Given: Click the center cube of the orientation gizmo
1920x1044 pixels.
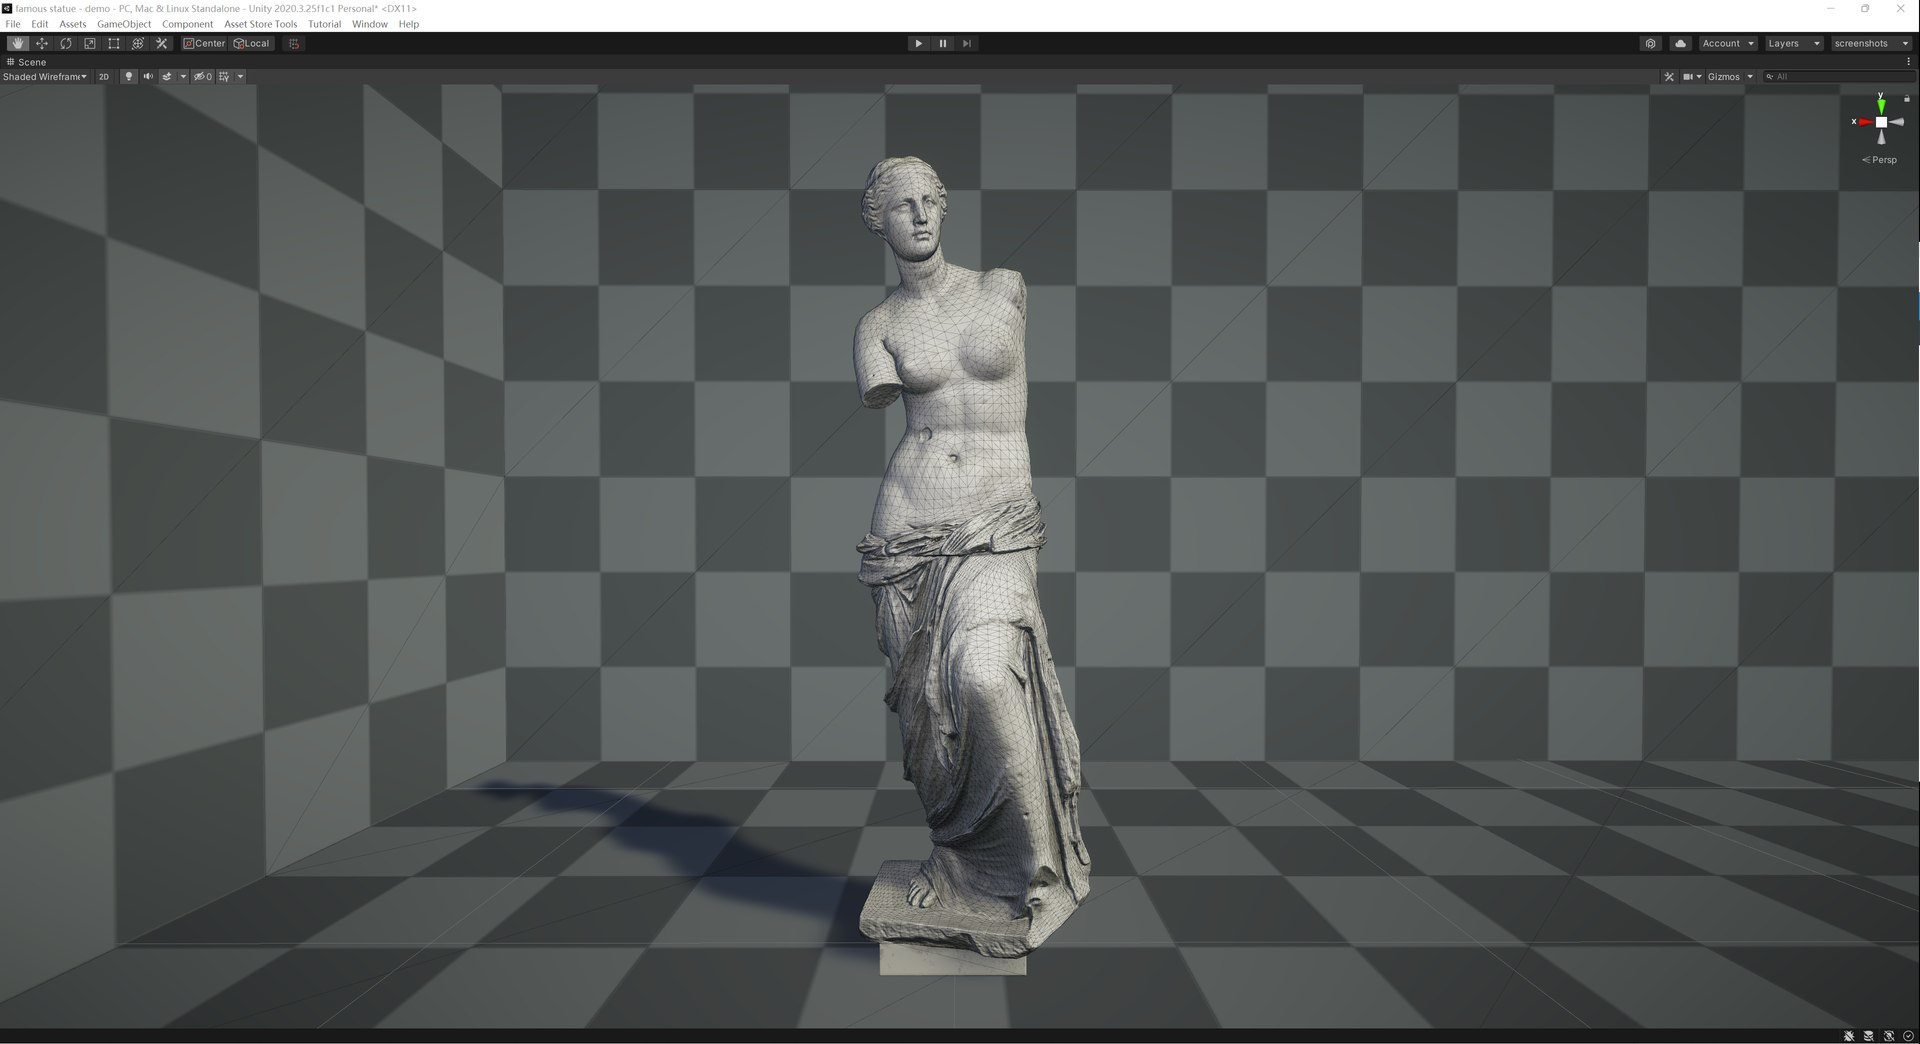Looking at the screenshot, I should pyautogui.click(x=1881, y=122).
